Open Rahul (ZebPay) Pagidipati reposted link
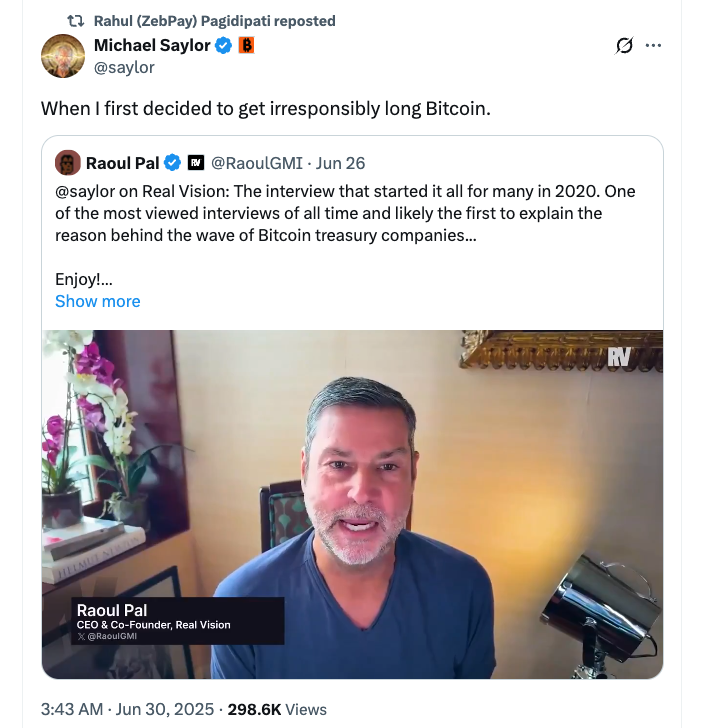This screenshot has height=728, width=707. point(214,21)
